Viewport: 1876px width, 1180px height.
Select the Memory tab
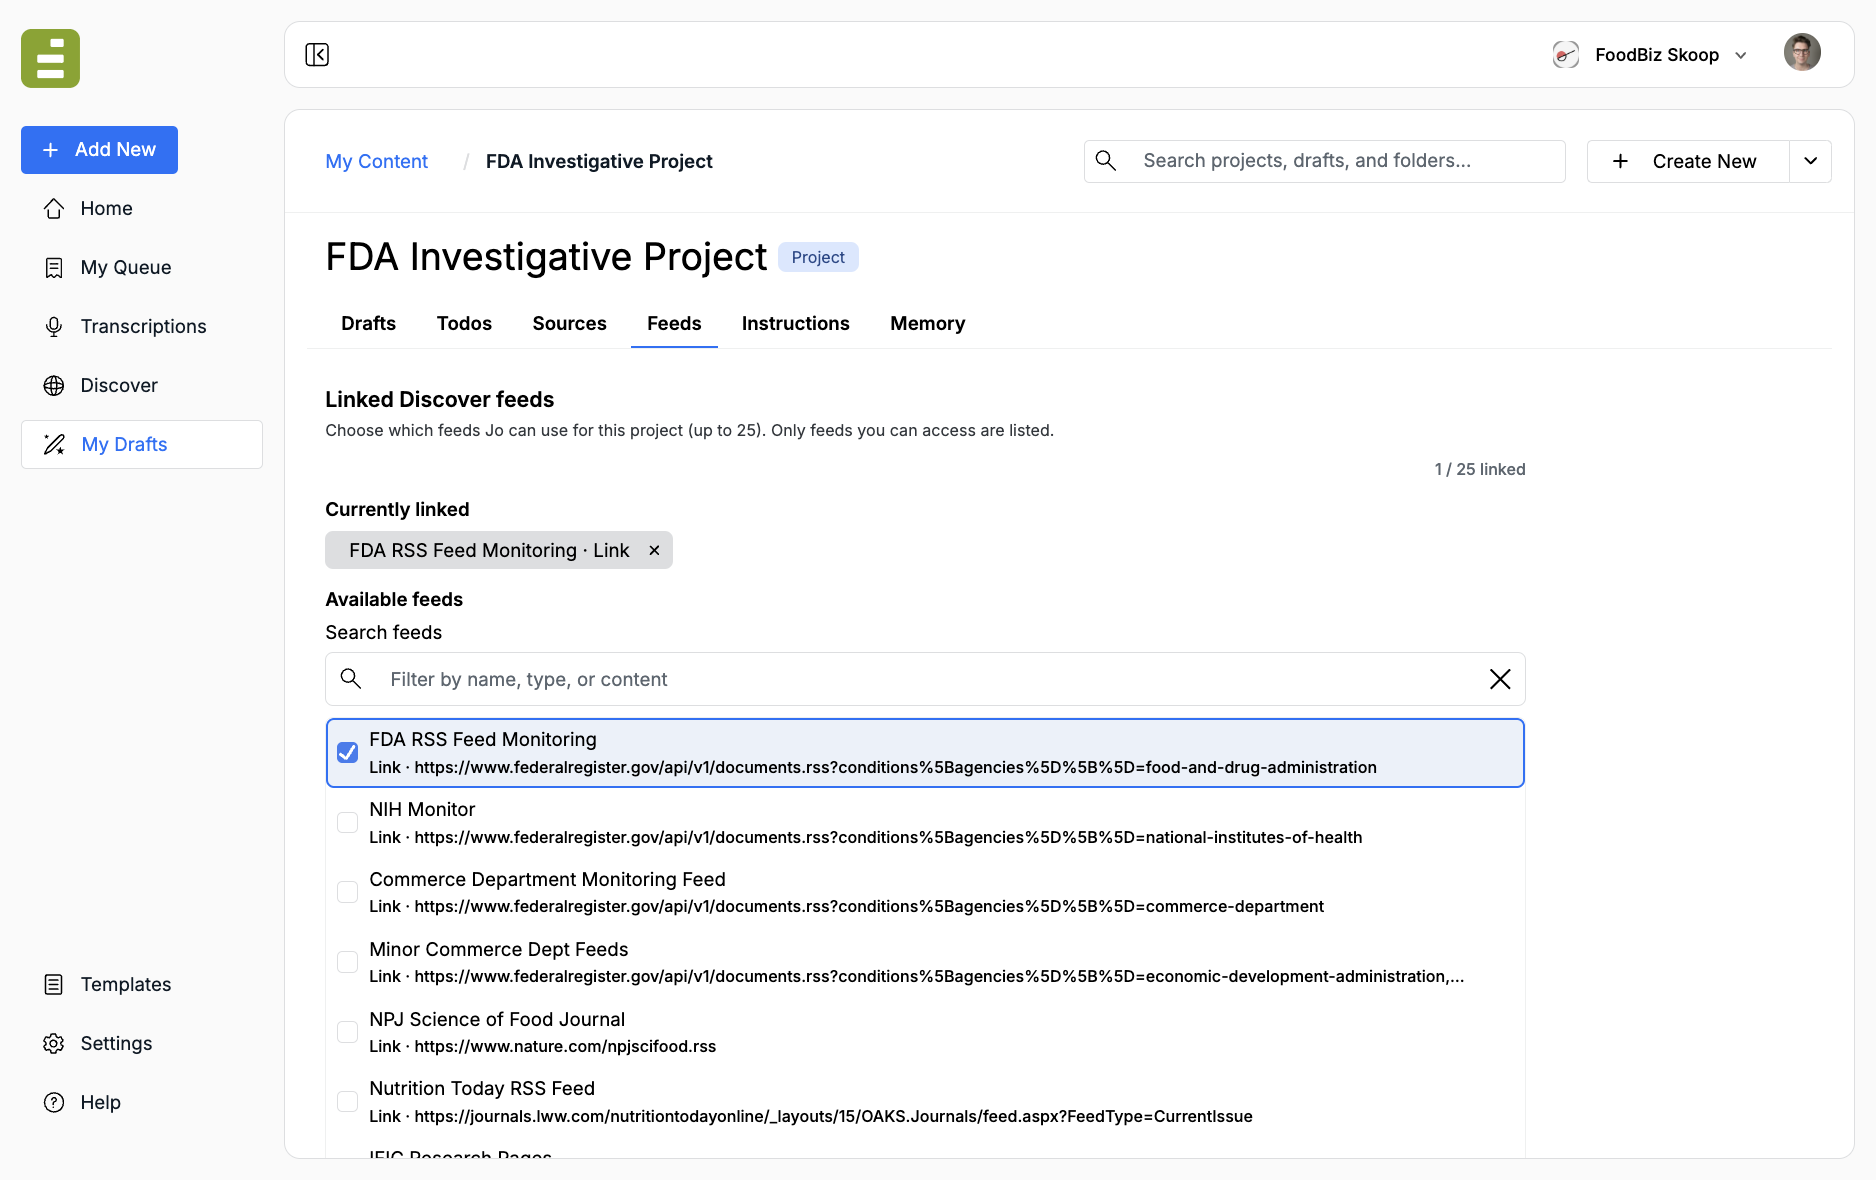click(x=927, y=323)
